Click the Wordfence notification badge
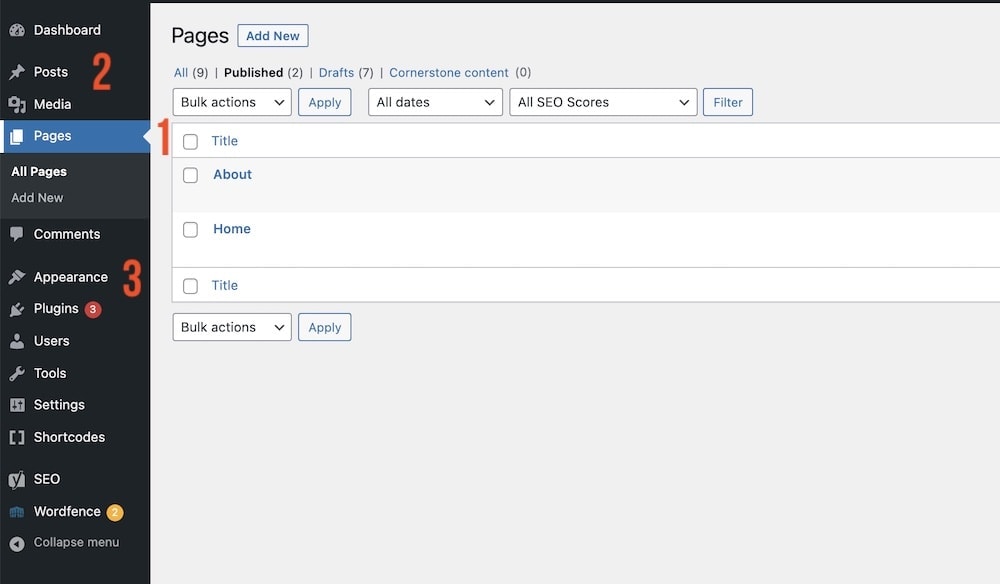The image size is (1000, 584). click(115, 512)
